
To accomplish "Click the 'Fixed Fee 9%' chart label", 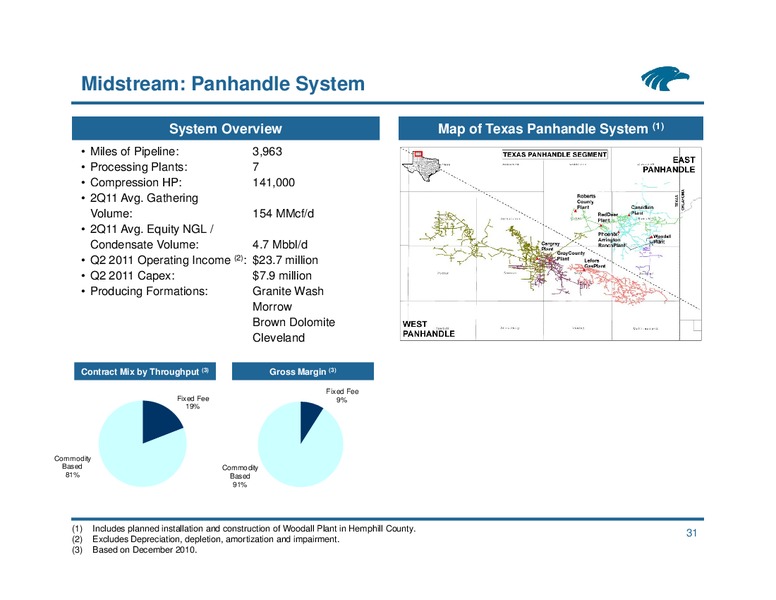I will click(342, 395).
